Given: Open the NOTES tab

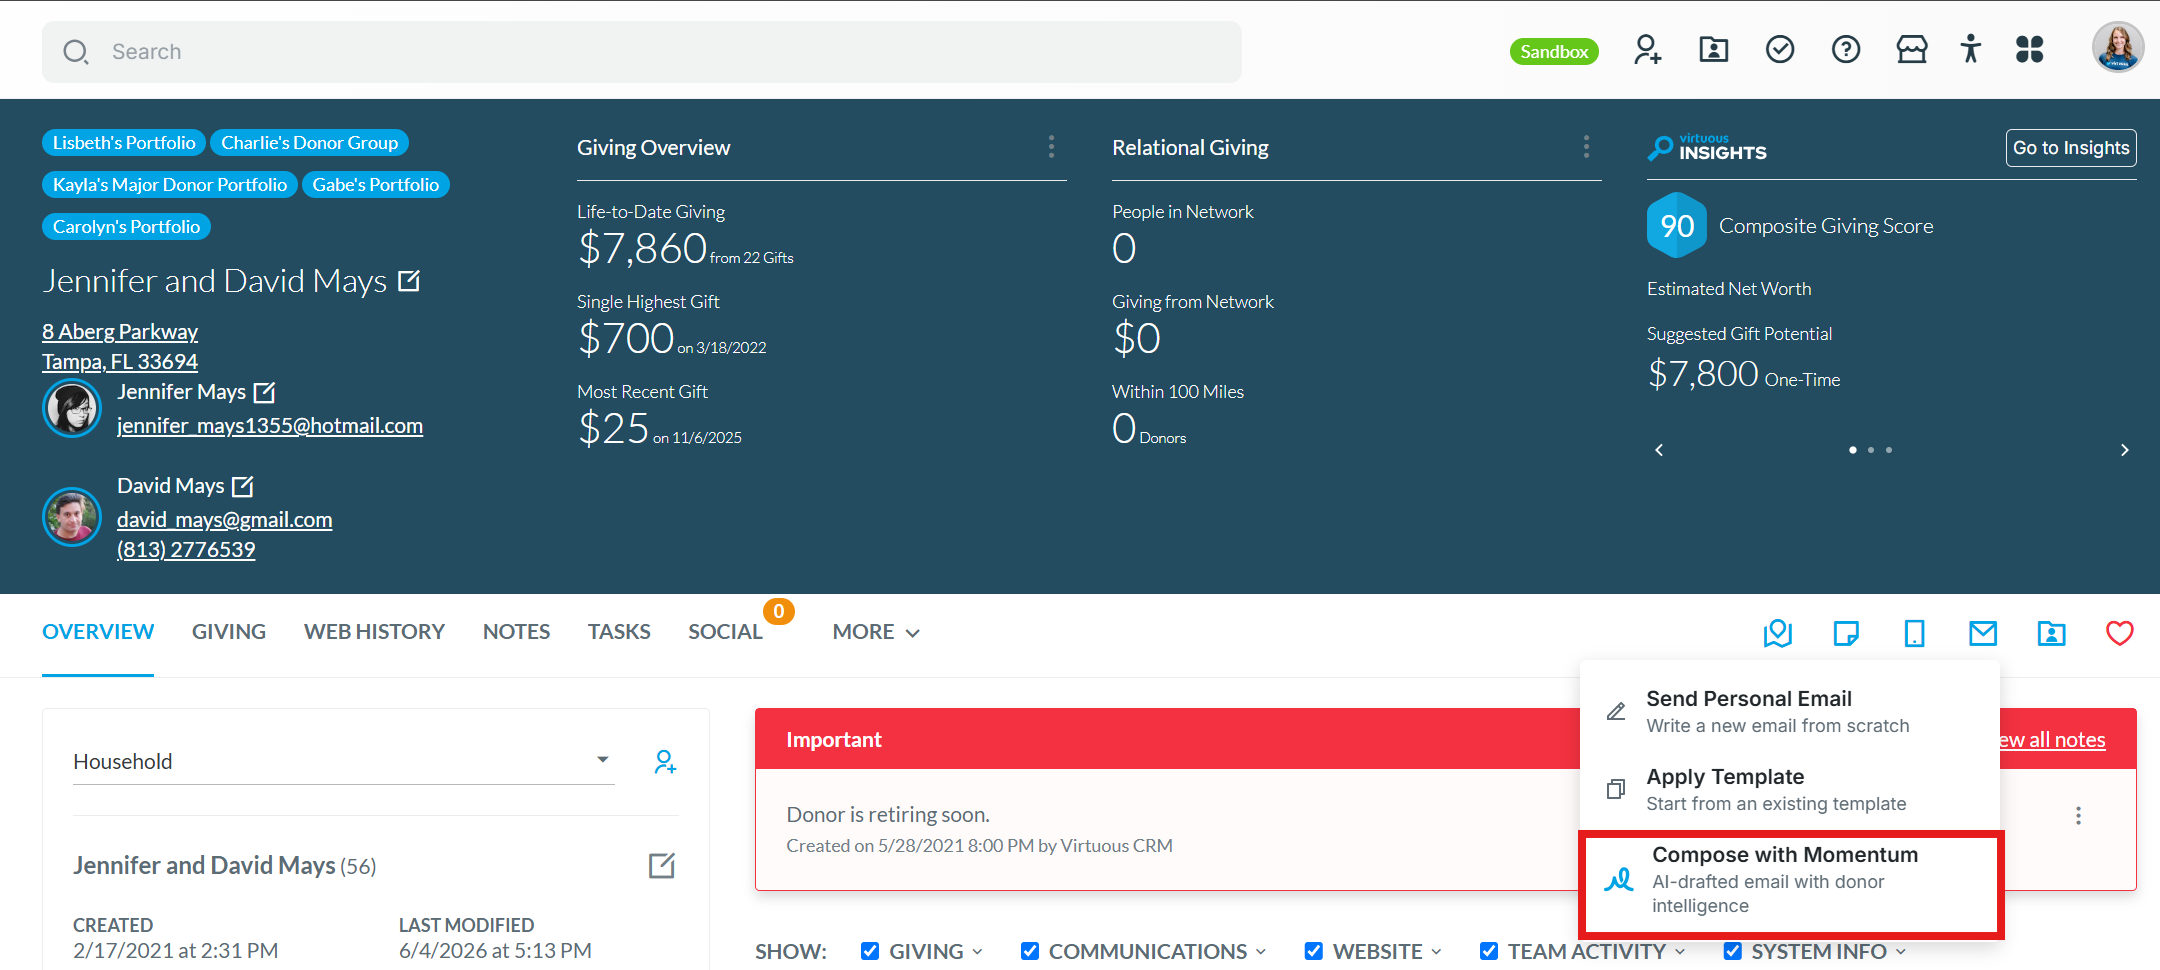Looking at the screenshot, I should coord(516,632).
